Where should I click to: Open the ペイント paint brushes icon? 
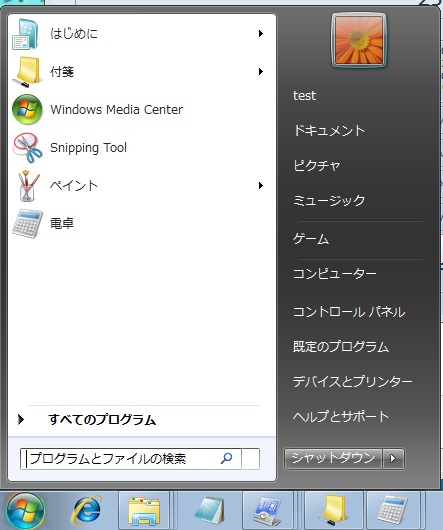(28, 186)
